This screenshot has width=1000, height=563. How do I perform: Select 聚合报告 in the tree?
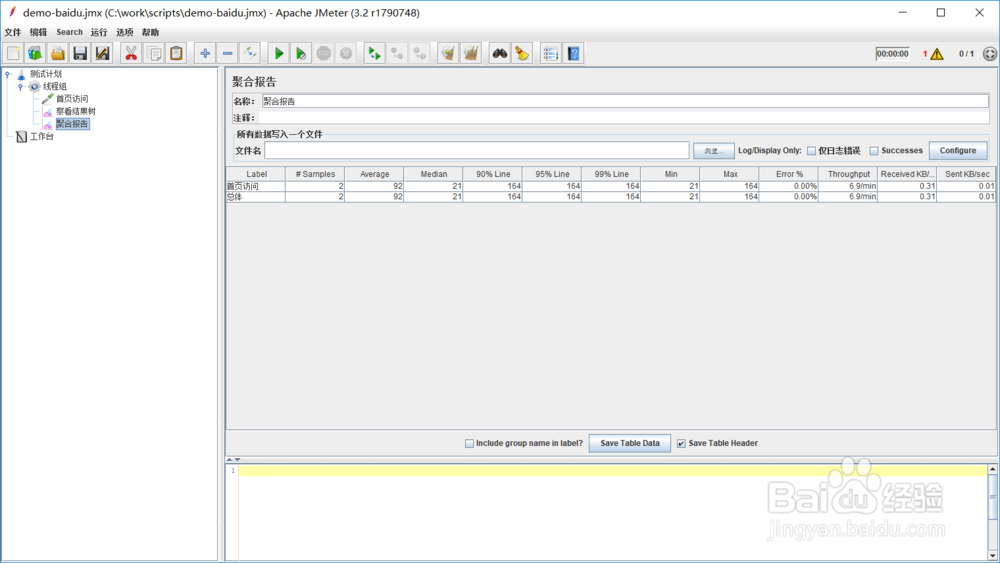(x=72, y=124)
